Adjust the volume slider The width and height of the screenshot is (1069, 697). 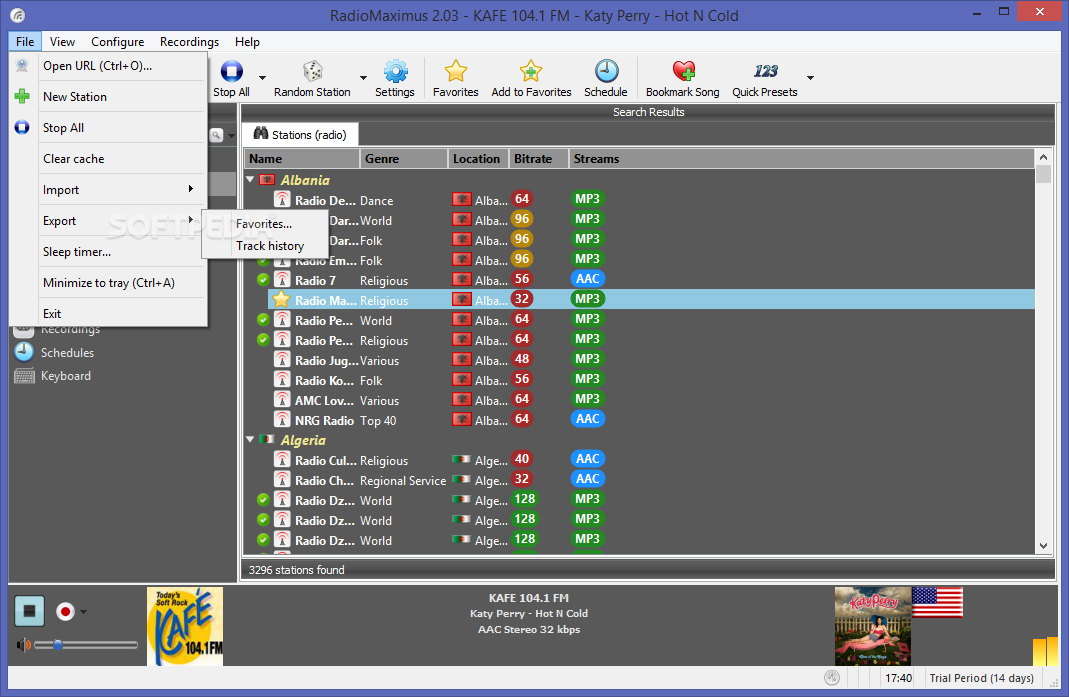click(86, 644)
